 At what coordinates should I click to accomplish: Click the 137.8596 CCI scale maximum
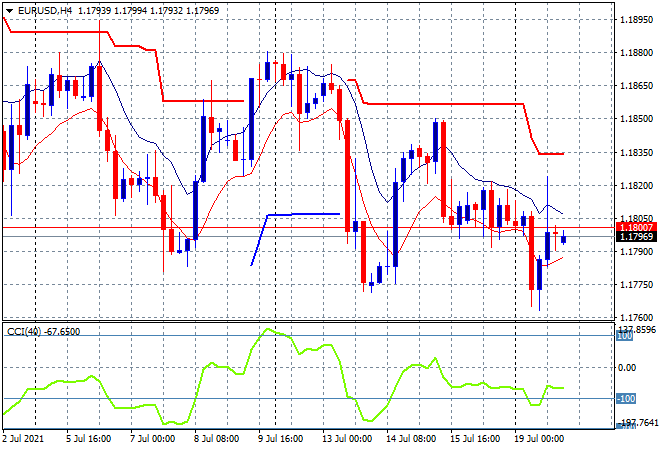pos(636,329)
